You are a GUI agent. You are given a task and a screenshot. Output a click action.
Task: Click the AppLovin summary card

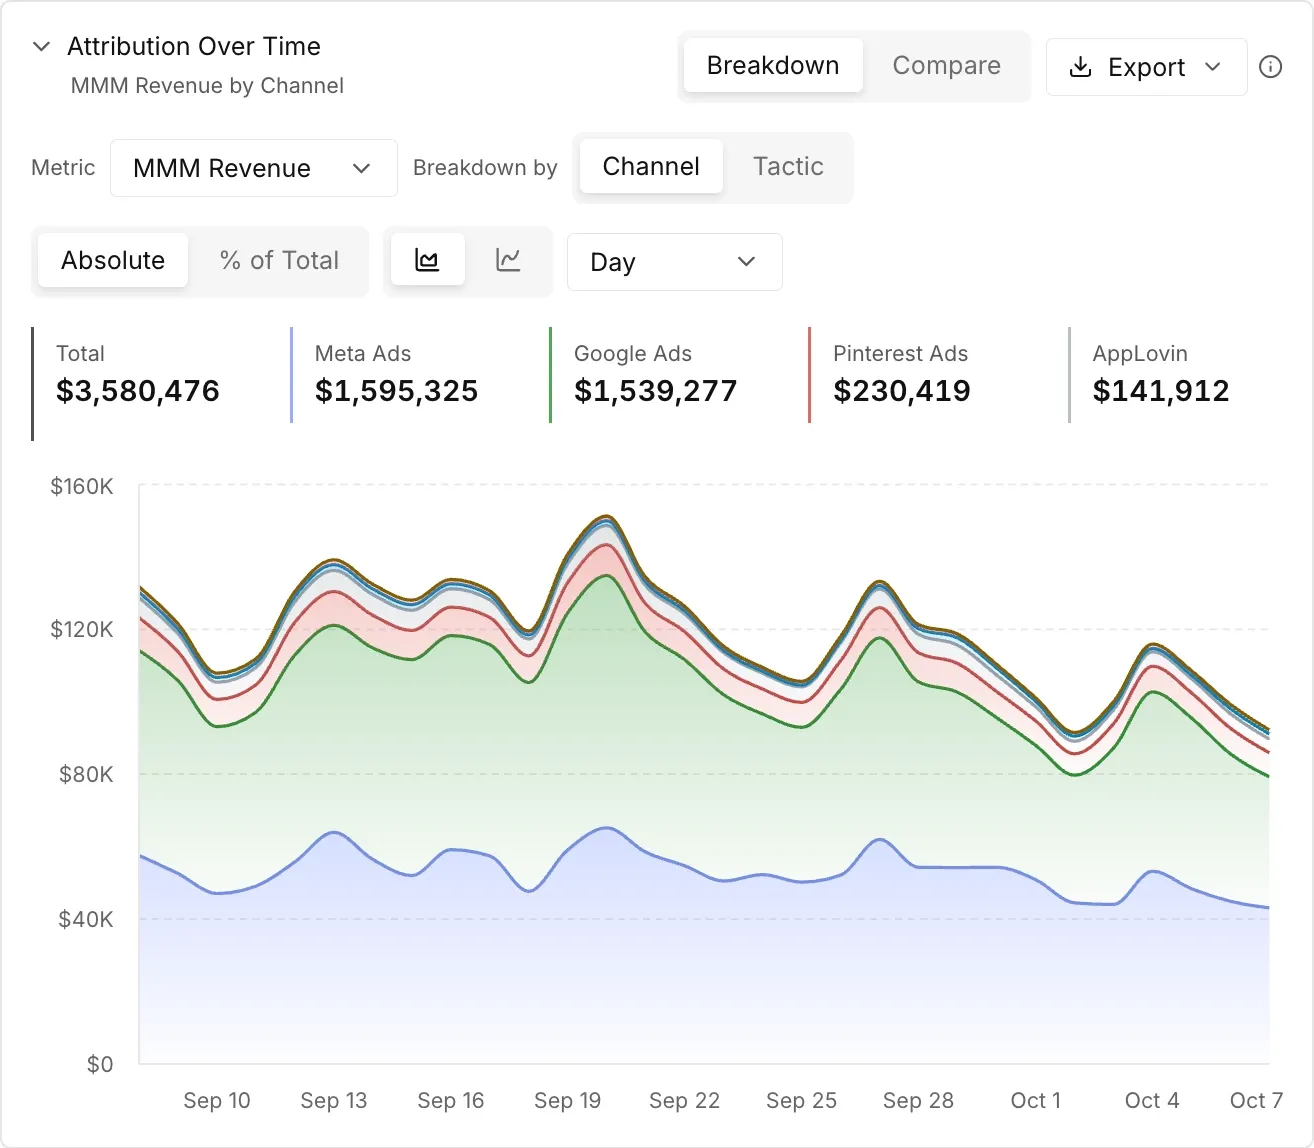pos(1176,375)
